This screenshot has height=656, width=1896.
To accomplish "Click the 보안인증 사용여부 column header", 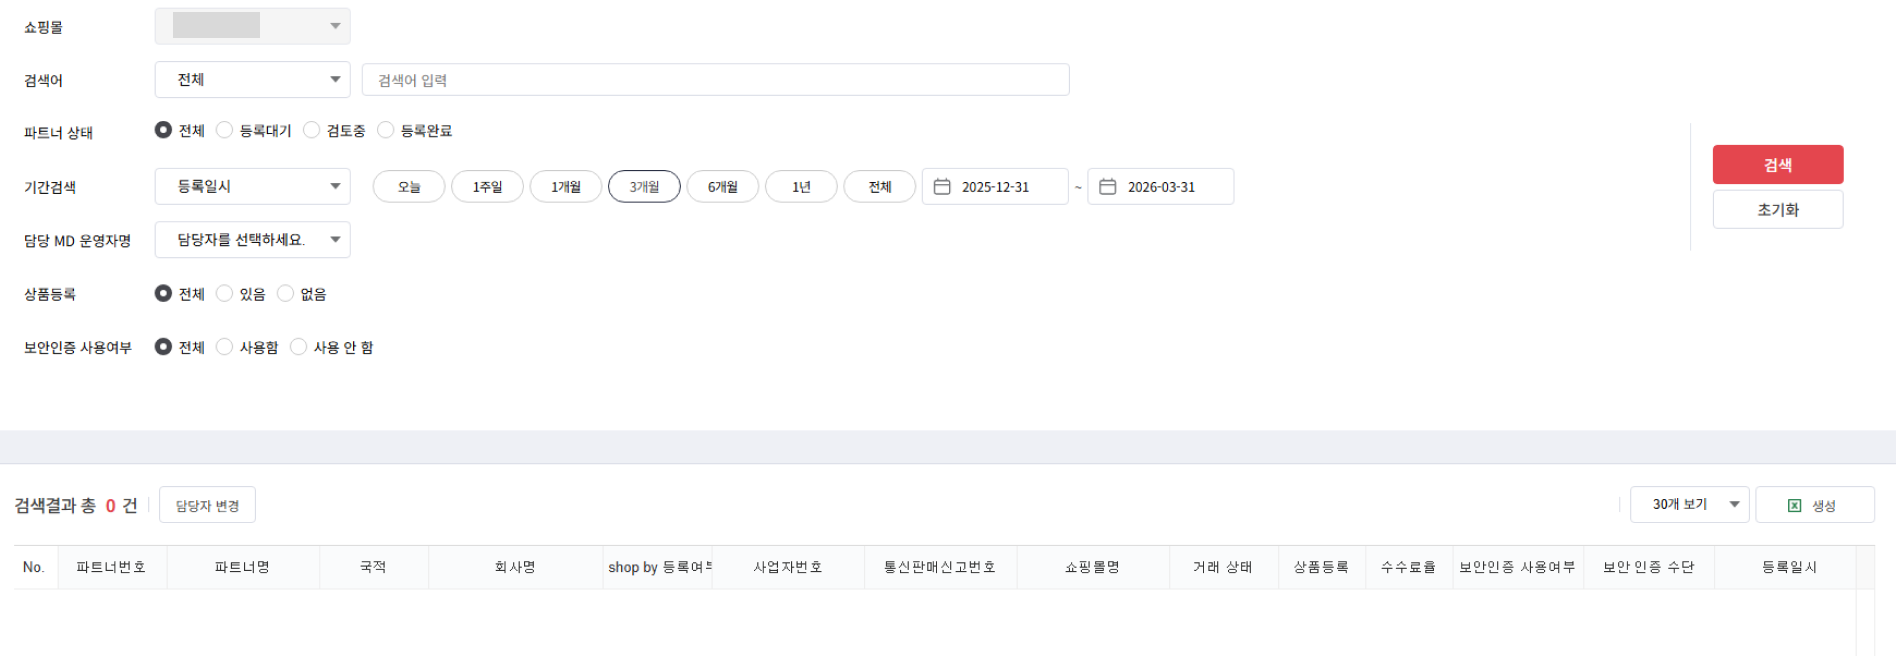I will click(1518, 567).
